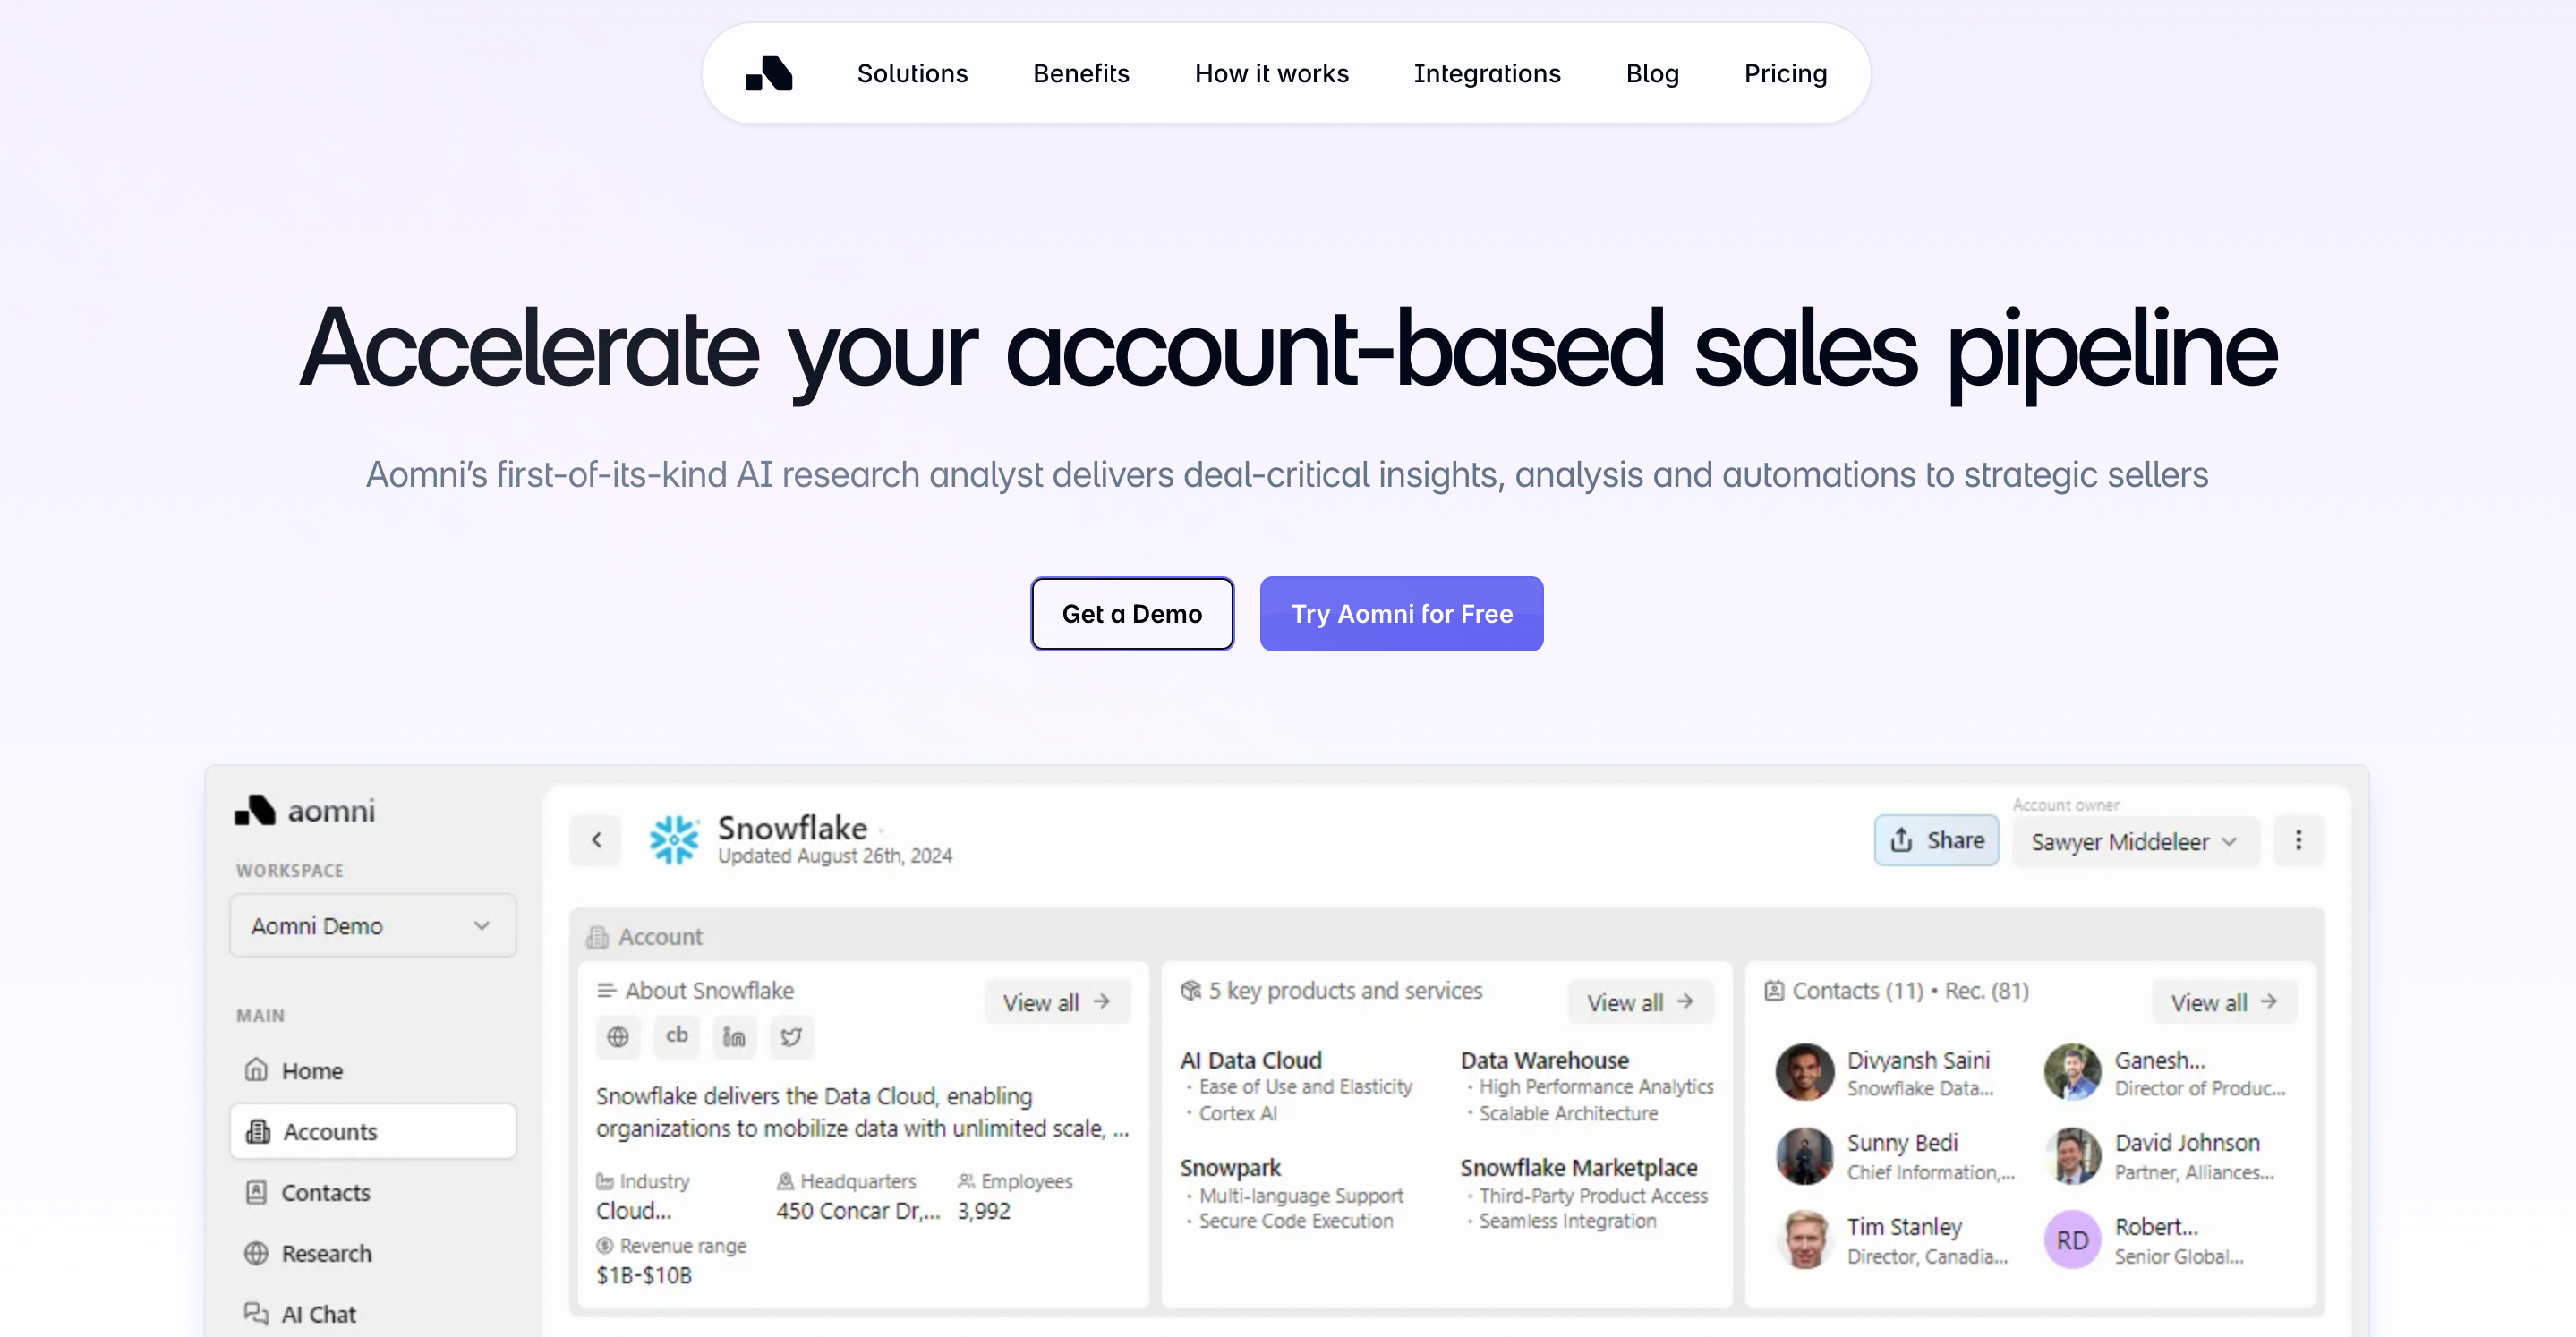Click the Crunchbase icon under About Snowflake

[x=676, y=1037]
